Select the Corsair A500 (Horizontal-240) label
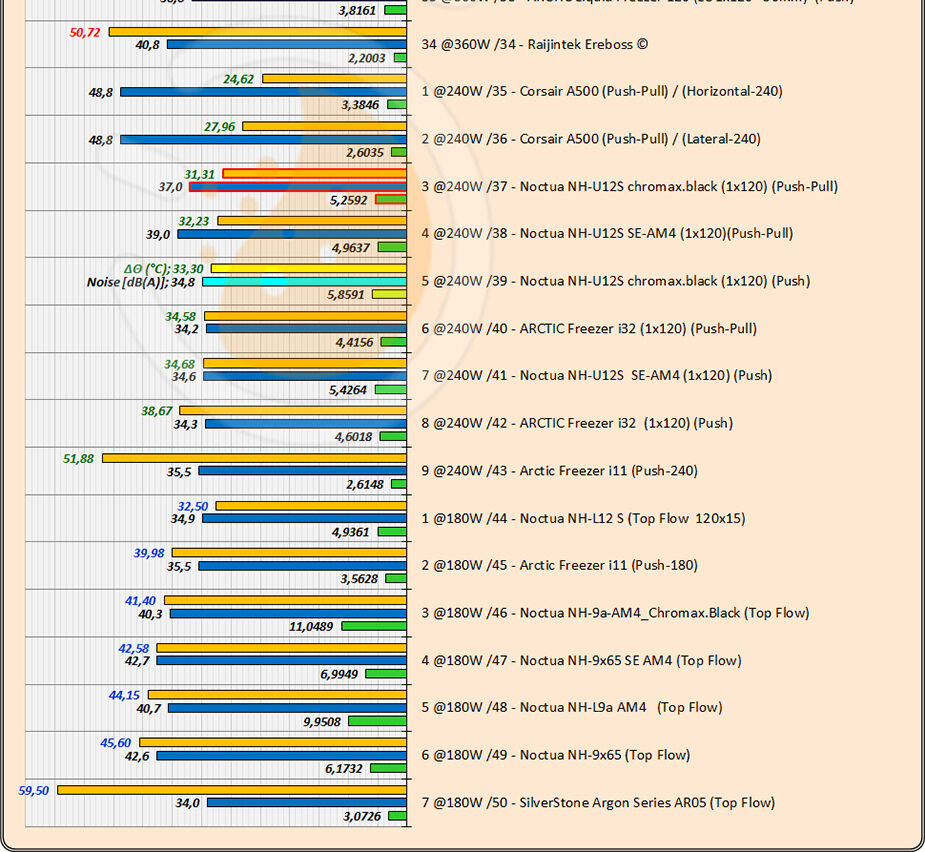Screen dimensions: 925x852 602,91
